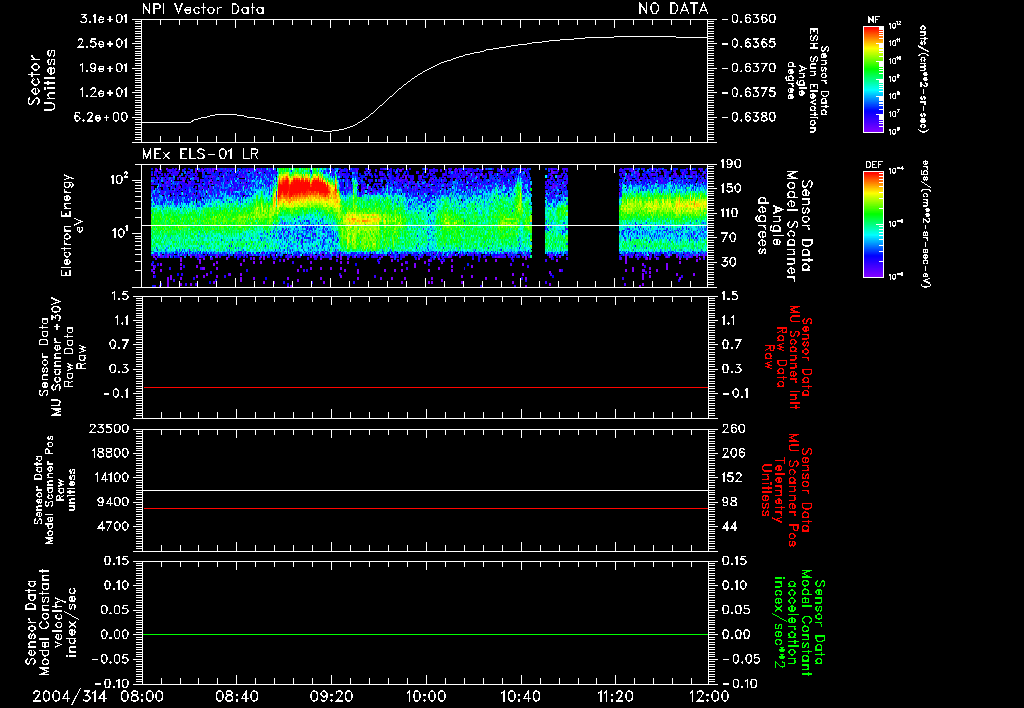Viewport: 1024px width, 708px height.
Task: Click the '10:00' time tick label
Action: (x=426, y=697)
